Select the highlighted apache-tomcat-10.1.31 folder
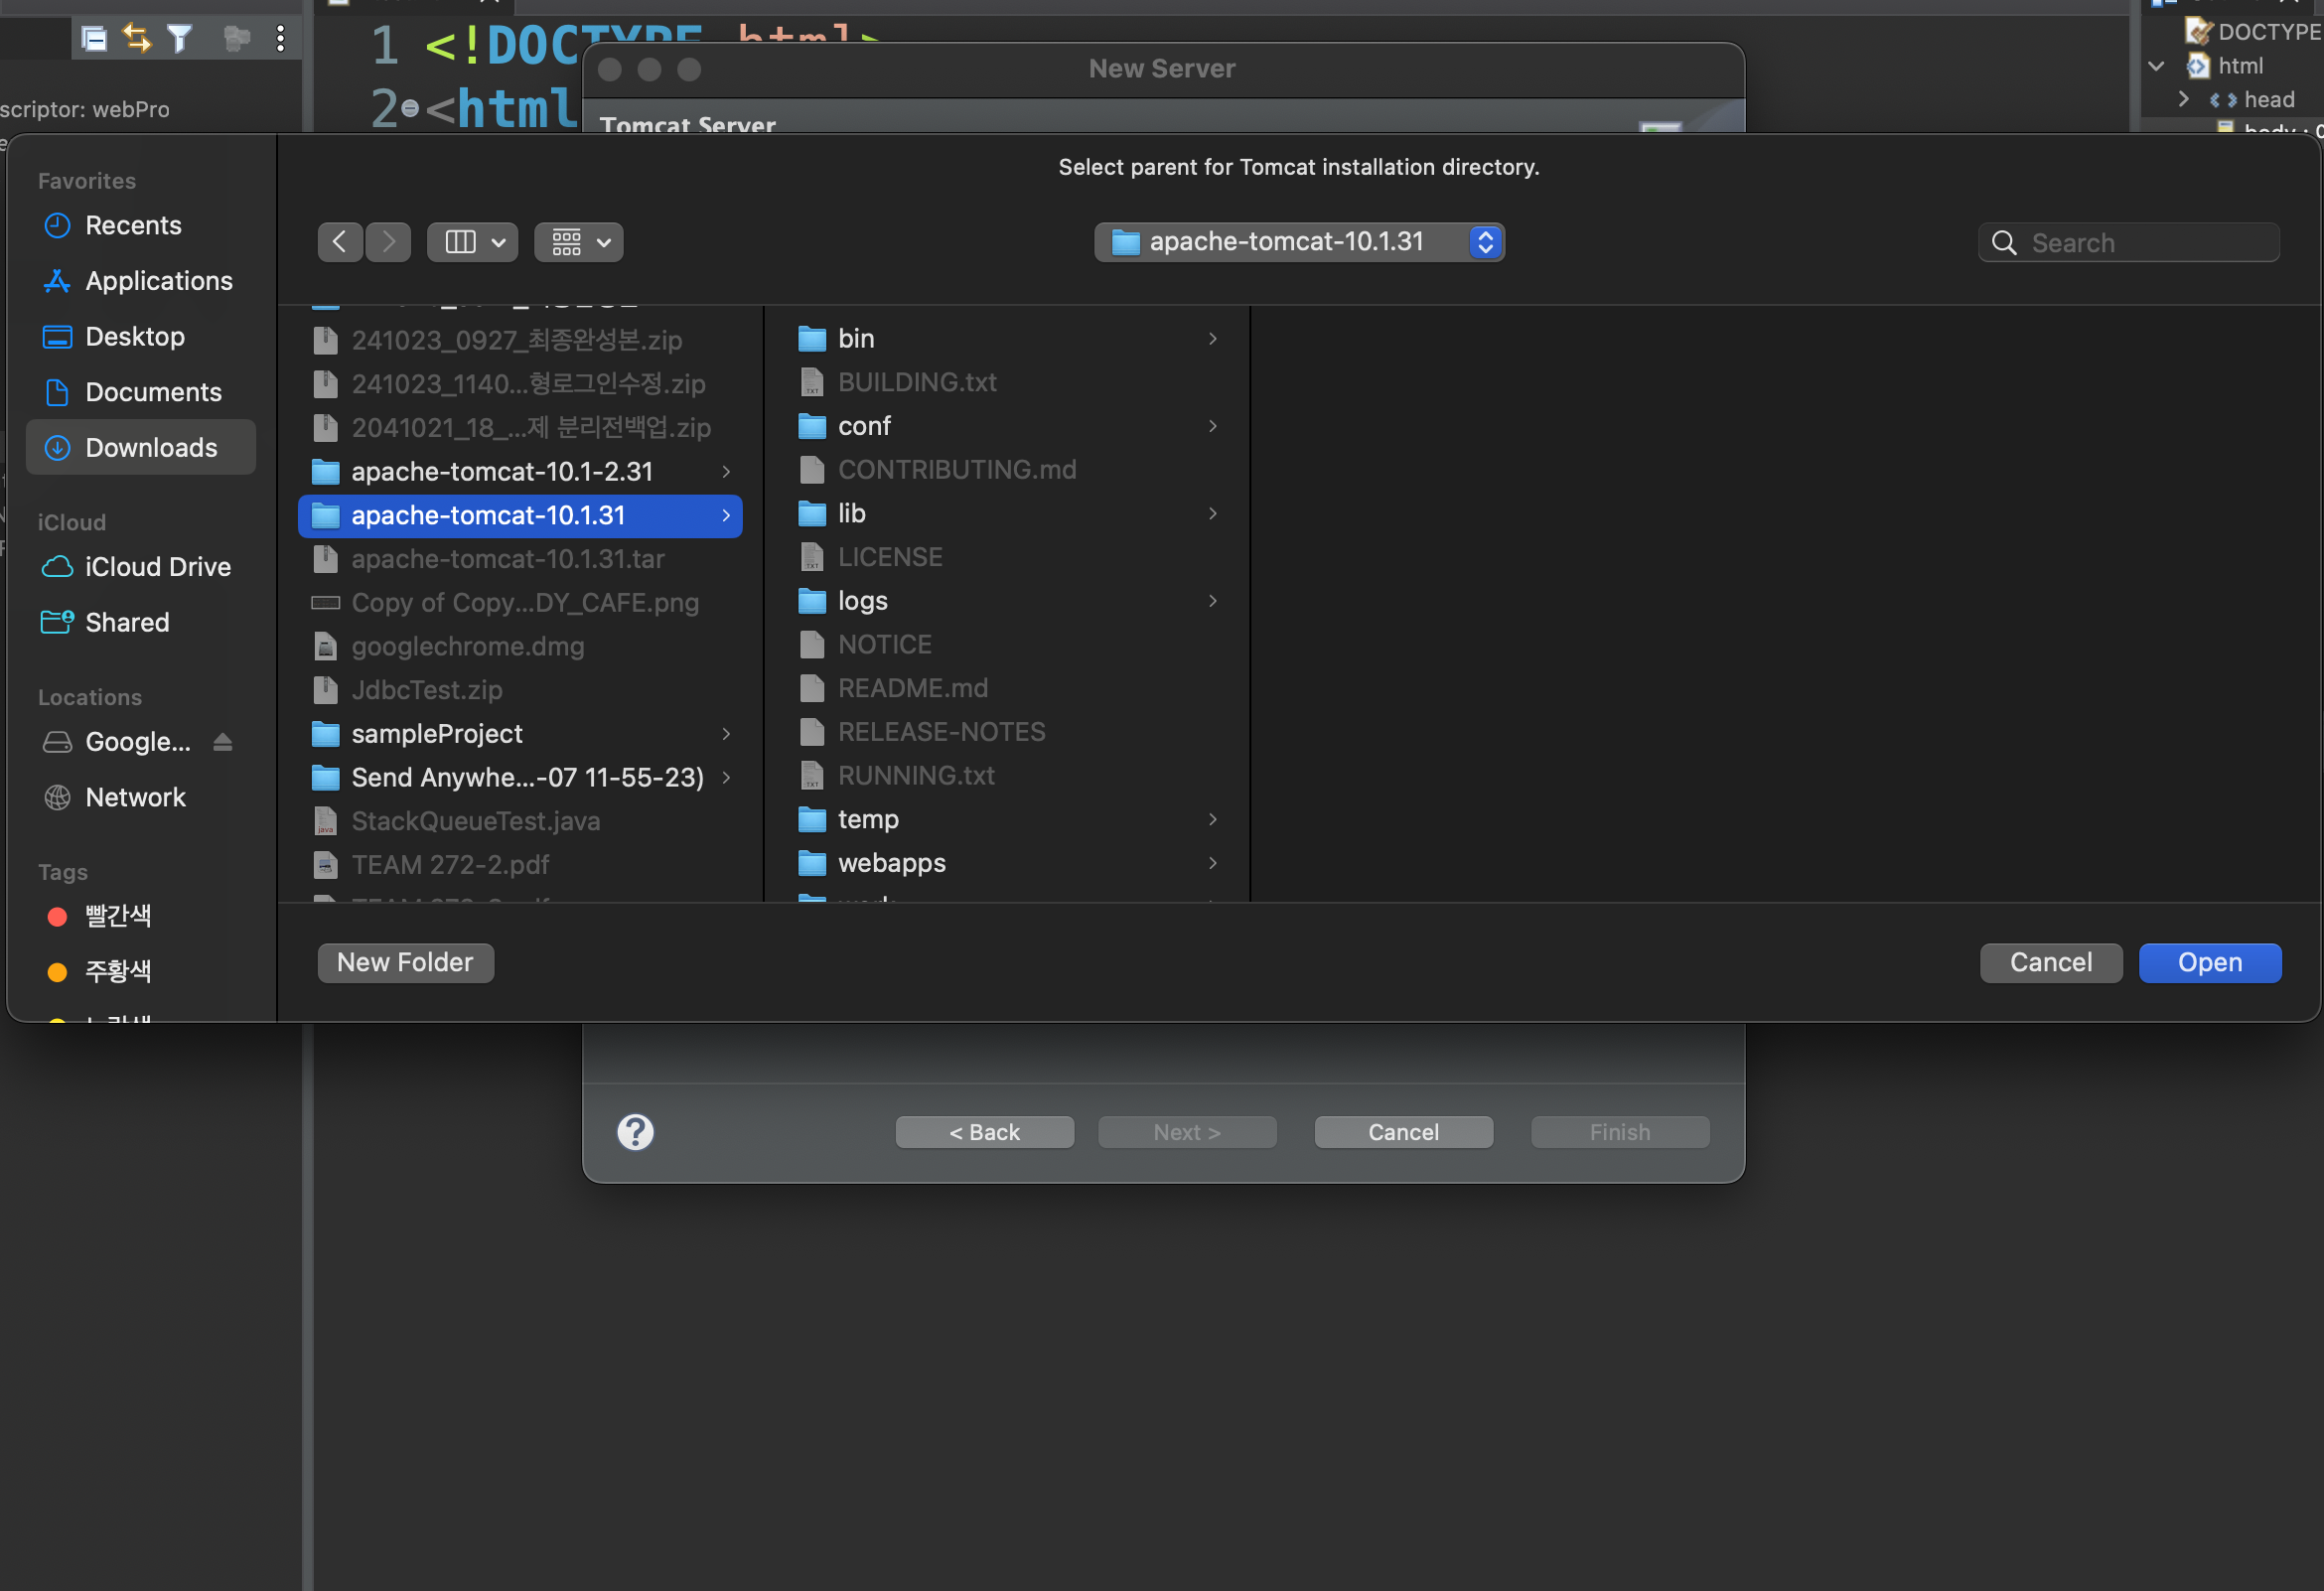Screen dimensions: 2324x1591 pyautogui.click(x=520, y=516)
